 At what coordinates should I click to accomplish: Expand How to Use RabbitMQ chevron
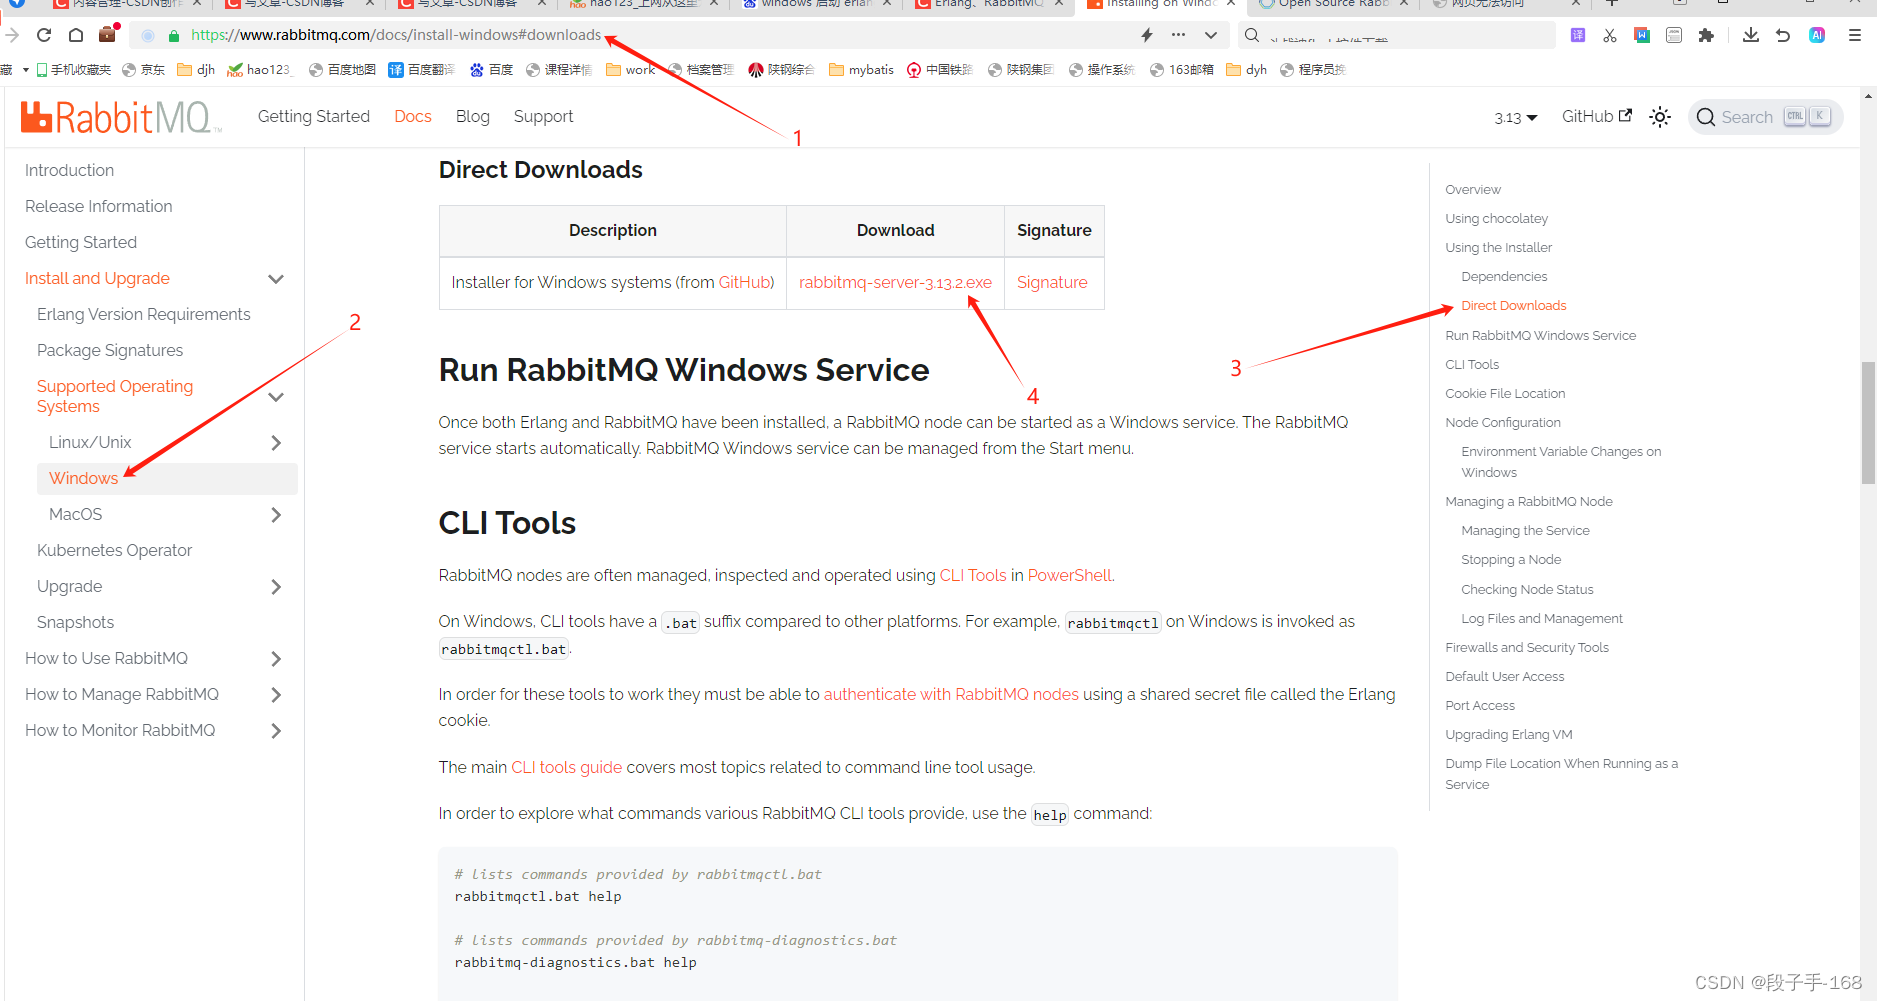(x=276, y=659)
